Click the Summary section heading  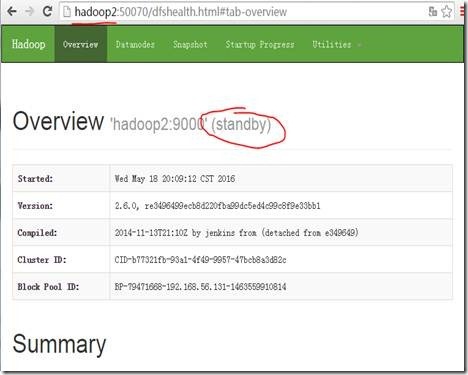[x=59, y=344]
